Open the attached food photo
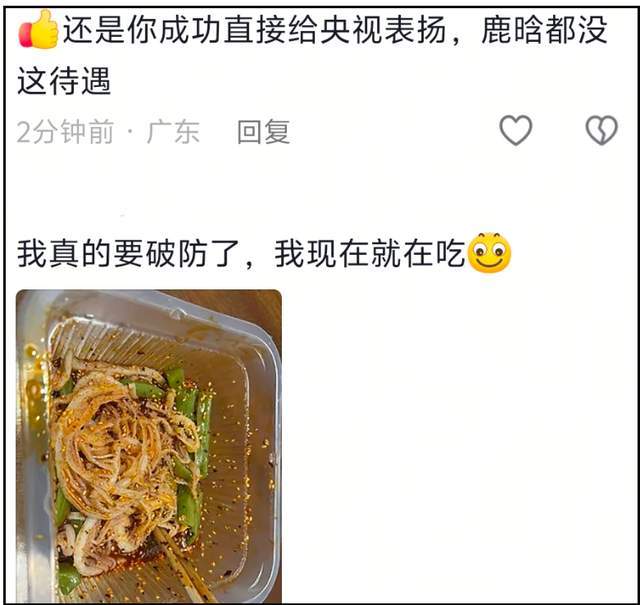Viewport: 640px width, 605px height. tap(149, 446)
